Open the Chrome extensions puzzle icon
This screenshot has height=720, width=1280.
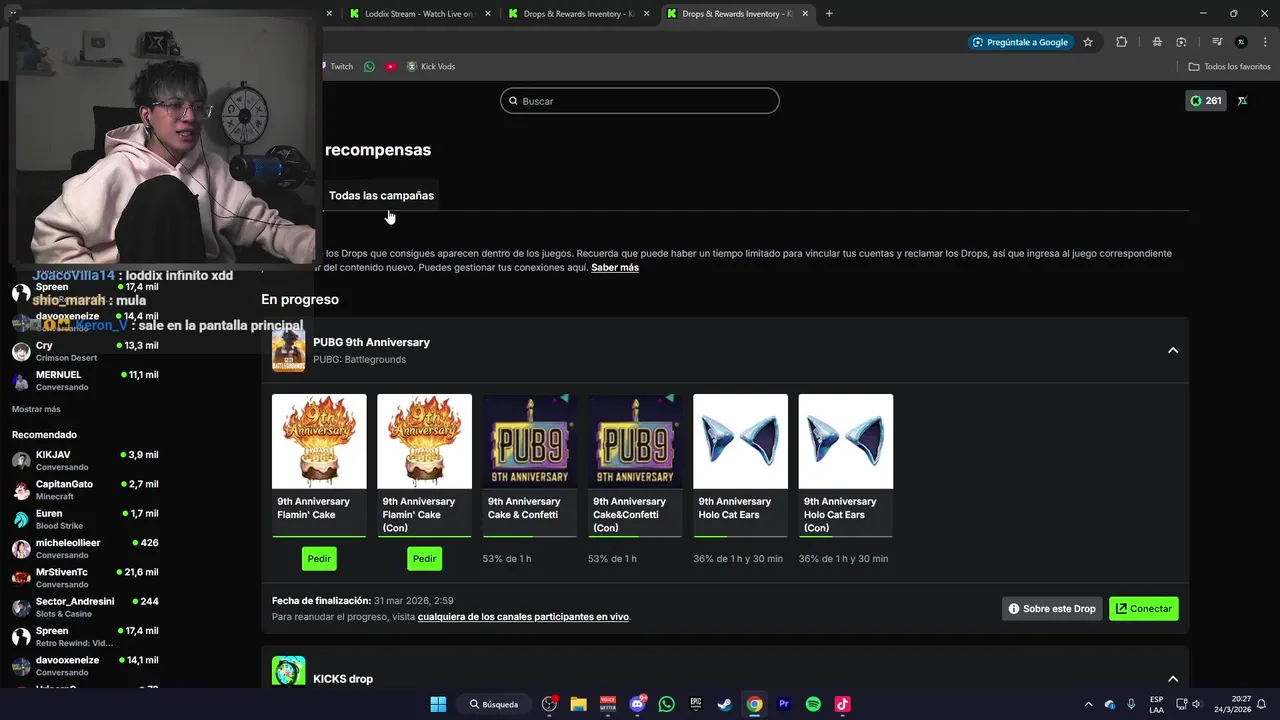coord(1121,42)
